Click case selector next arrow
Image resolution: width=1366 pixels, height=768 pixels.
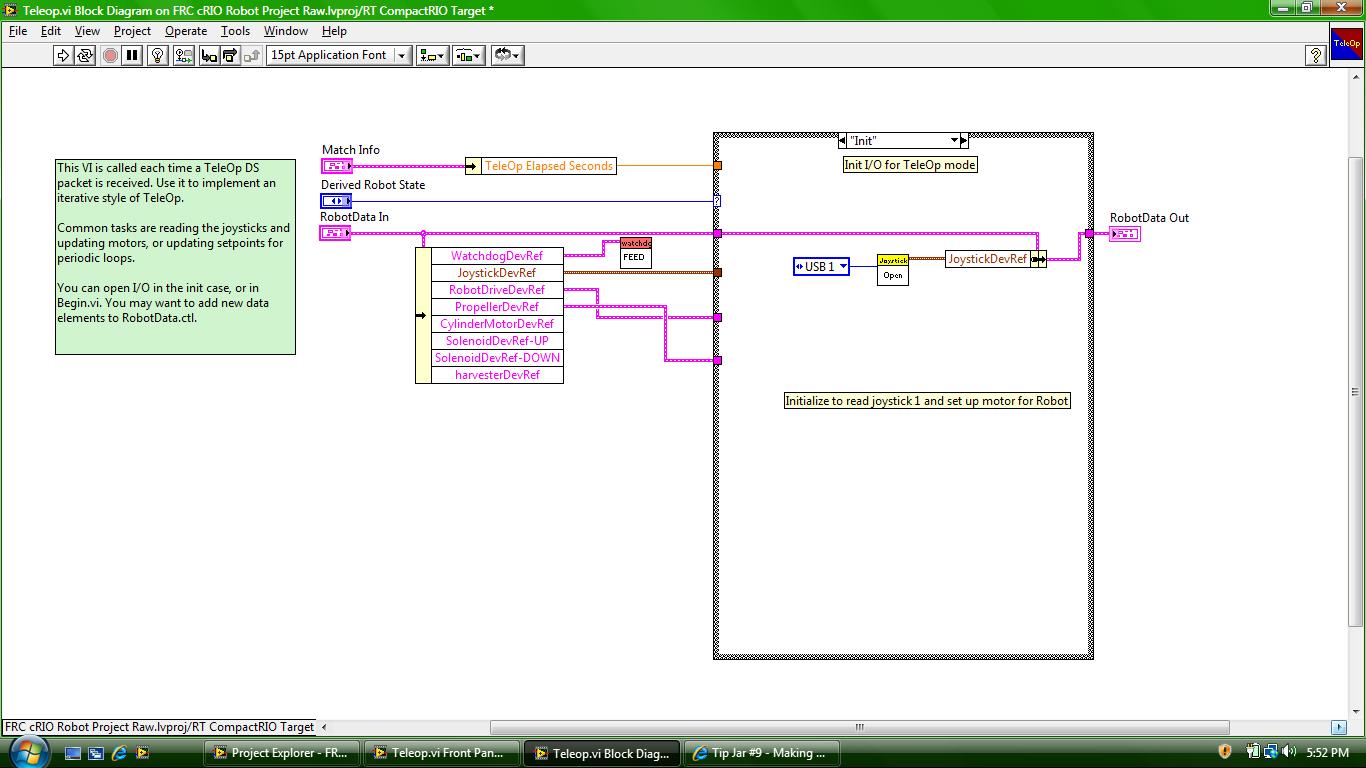964,141
